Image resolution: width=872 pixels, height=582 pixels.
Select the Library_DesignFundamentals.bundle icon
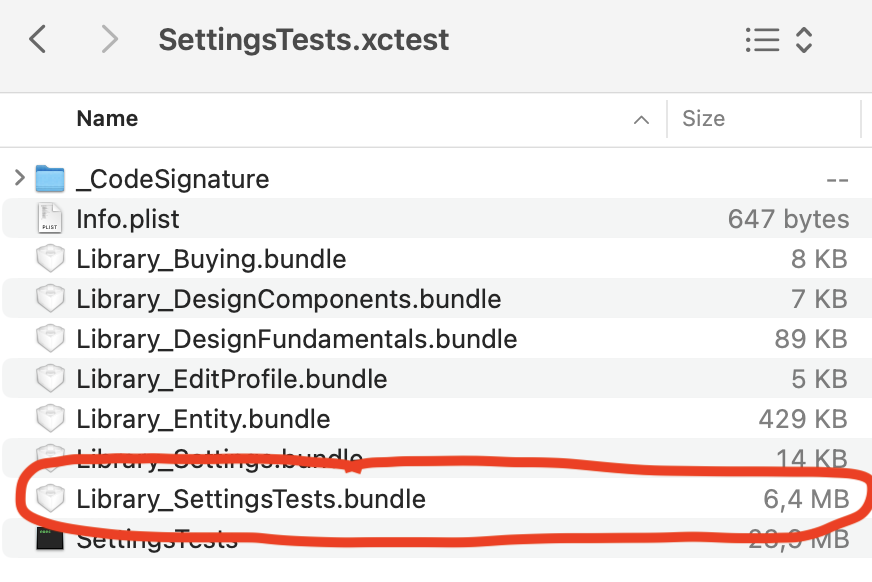(50, 338)
